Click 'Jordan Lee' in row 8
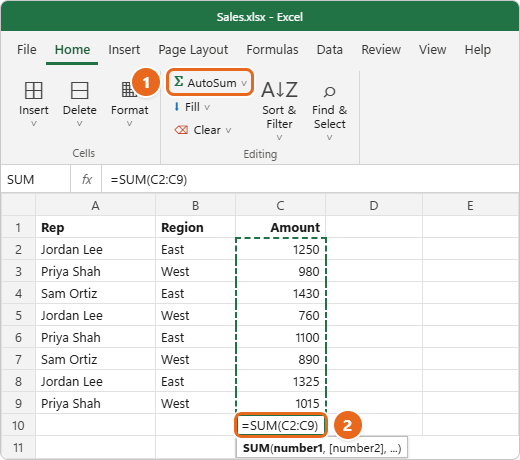The width and height of the screenshot is (520, 460). (x=95, y=381)
